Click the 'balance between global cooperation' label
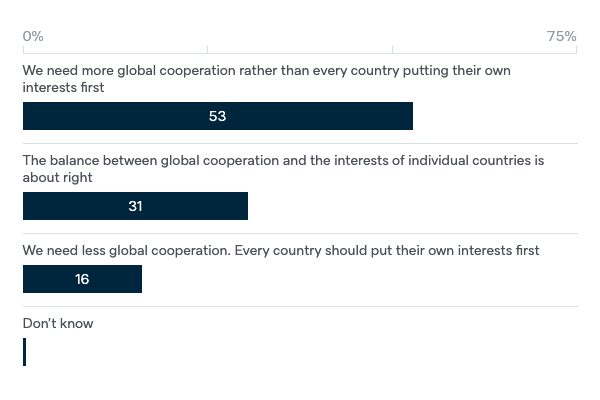The width and height of the screenshot is (600, 400). (x=283, y=169)
